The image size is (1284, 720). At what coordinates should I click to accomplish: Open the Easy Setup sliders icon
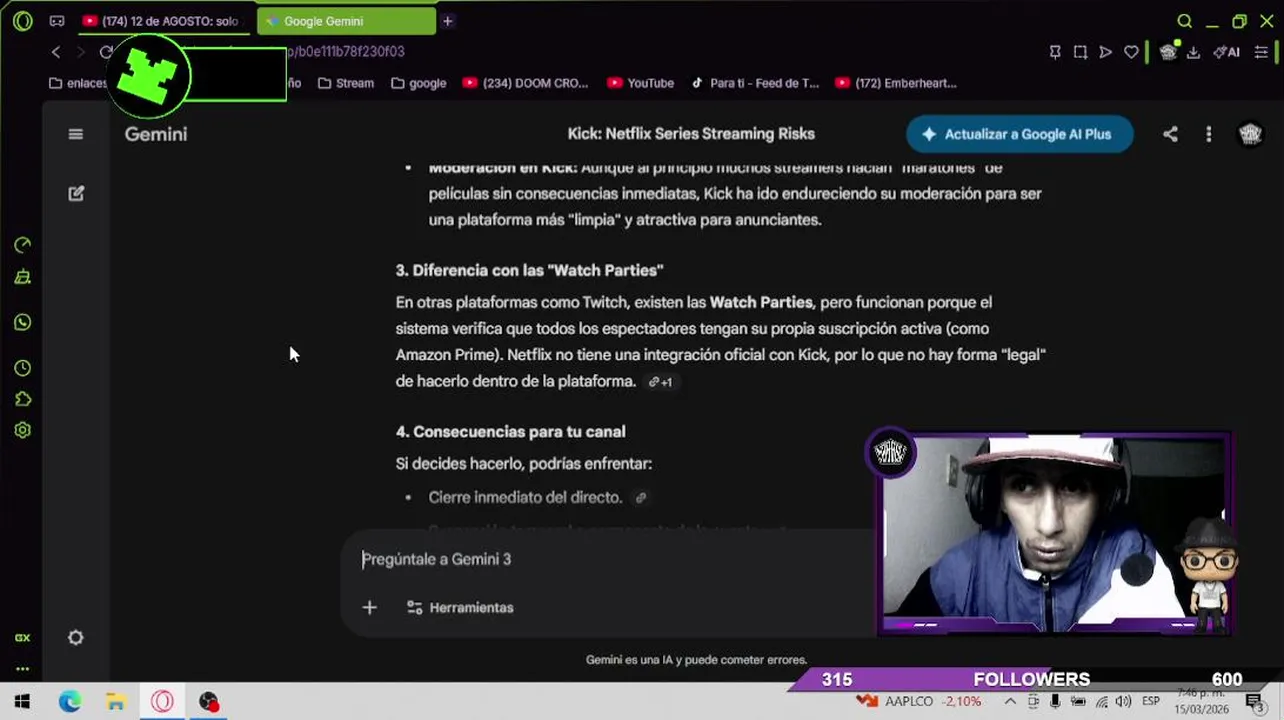pyautogui.click(x=1260, y=52)
